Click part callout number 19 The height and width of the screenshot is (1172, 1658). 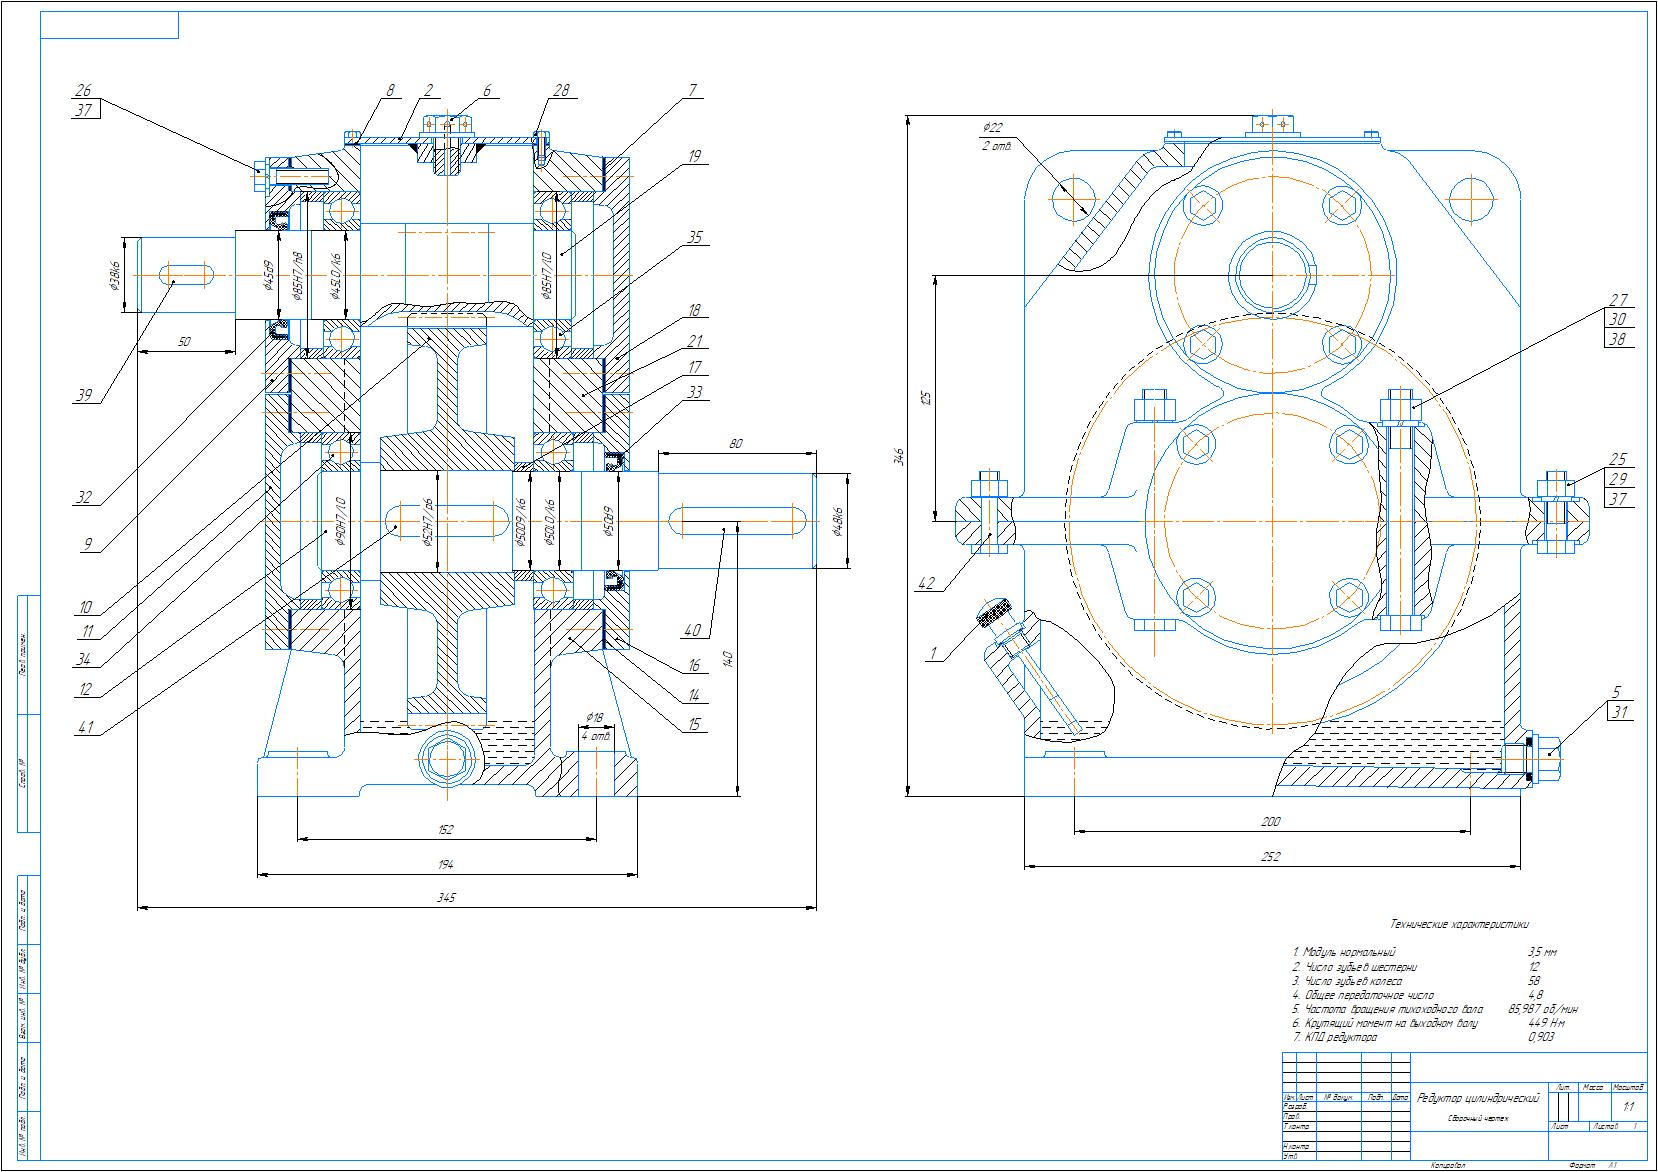click(x=694, y=157)
